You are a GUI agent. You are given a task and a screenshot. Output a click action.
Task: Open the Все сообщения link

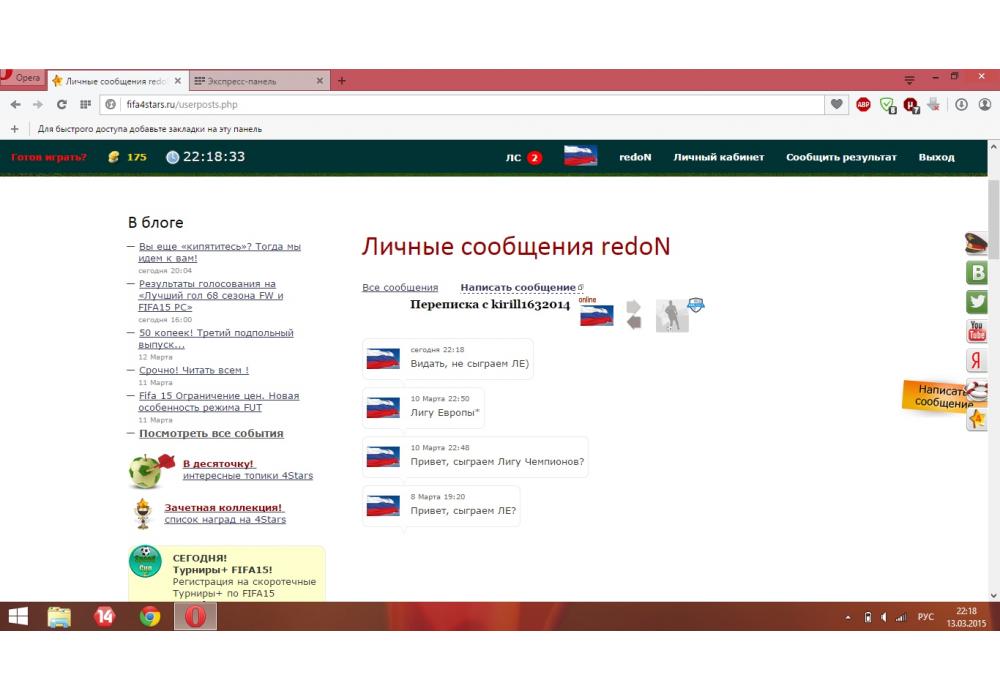(400, 288)
